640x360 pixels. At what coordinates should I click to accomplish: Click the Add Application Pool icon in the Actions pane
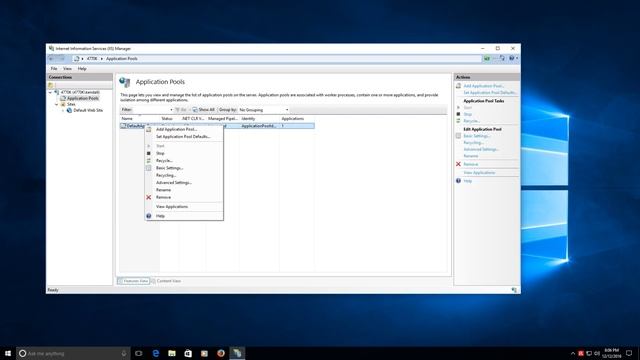[458, 86]
